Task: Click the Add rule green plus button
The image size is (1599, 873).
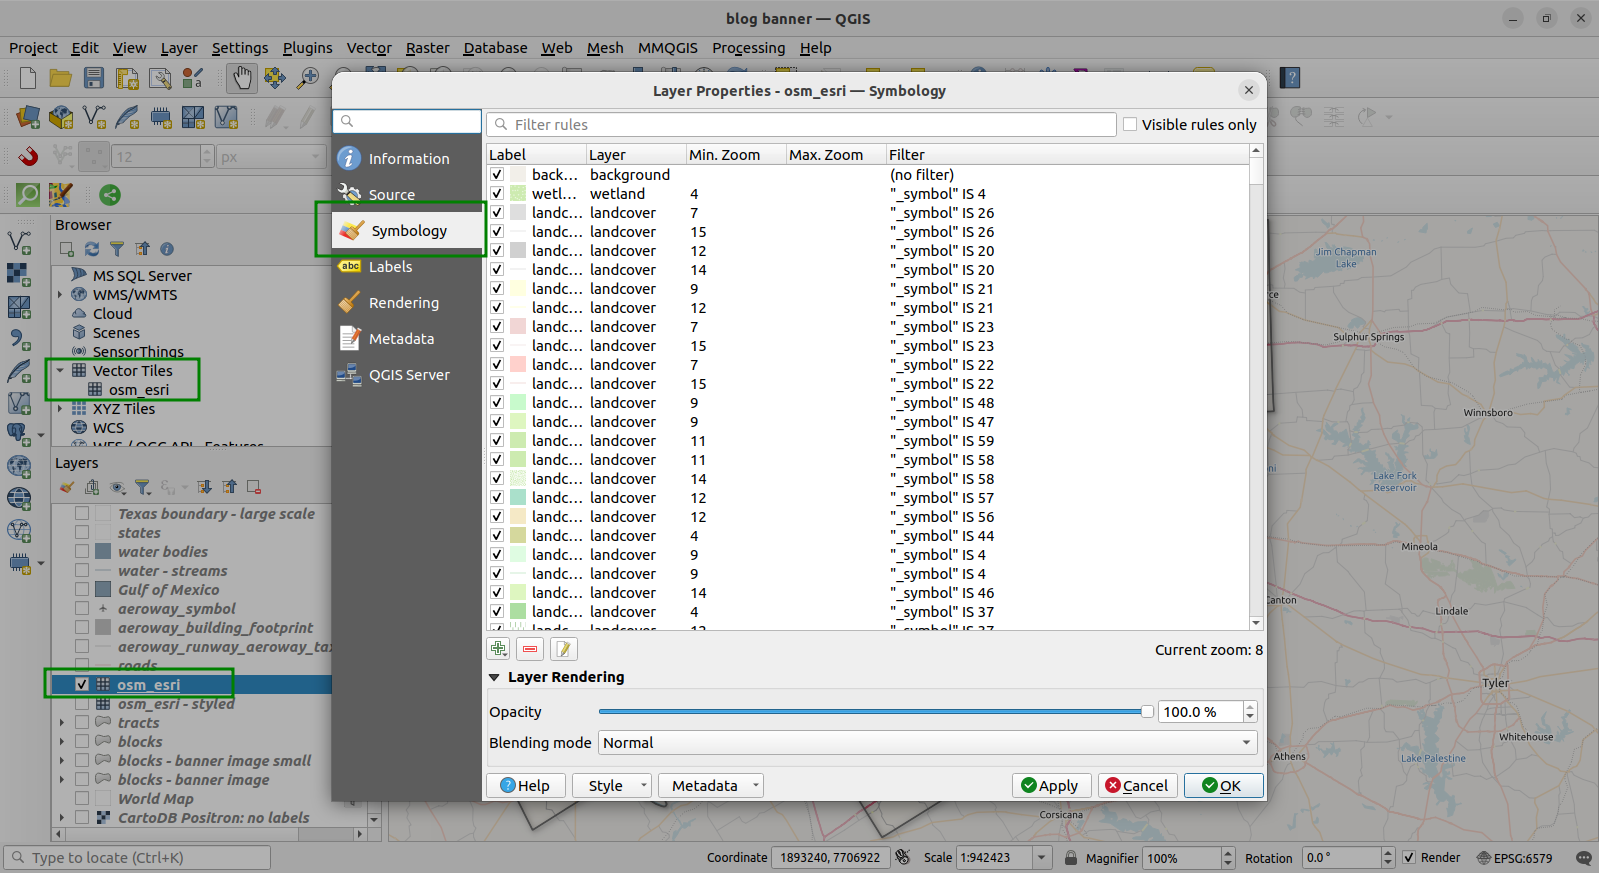Action: (498, 649)
